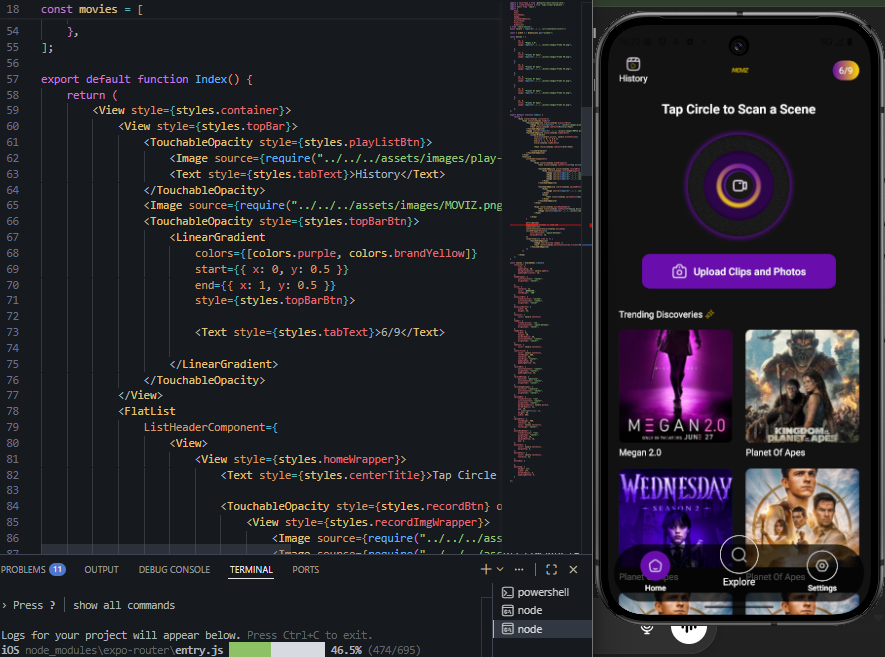This screenshot has height=657, width=885.
Task: Tap the Explore label in bottom nav
Action: coord(739,582)
